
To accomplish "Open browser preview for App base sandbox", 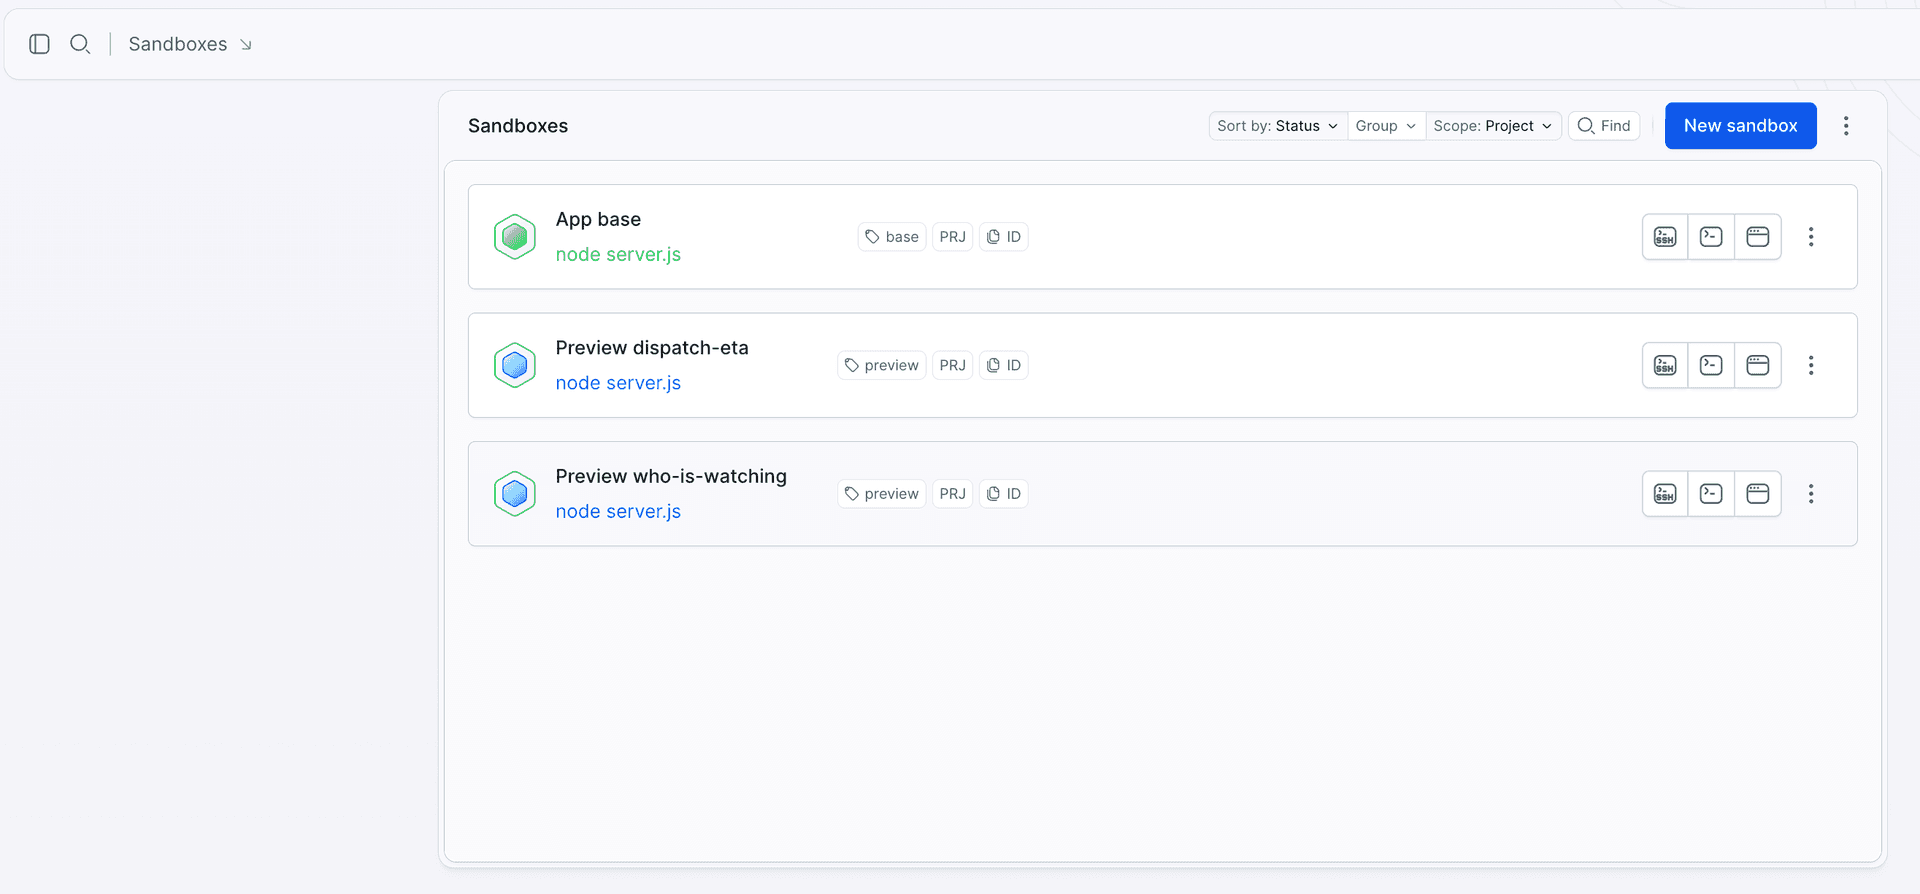I will pyautogui.click(x=1758, y=237).
